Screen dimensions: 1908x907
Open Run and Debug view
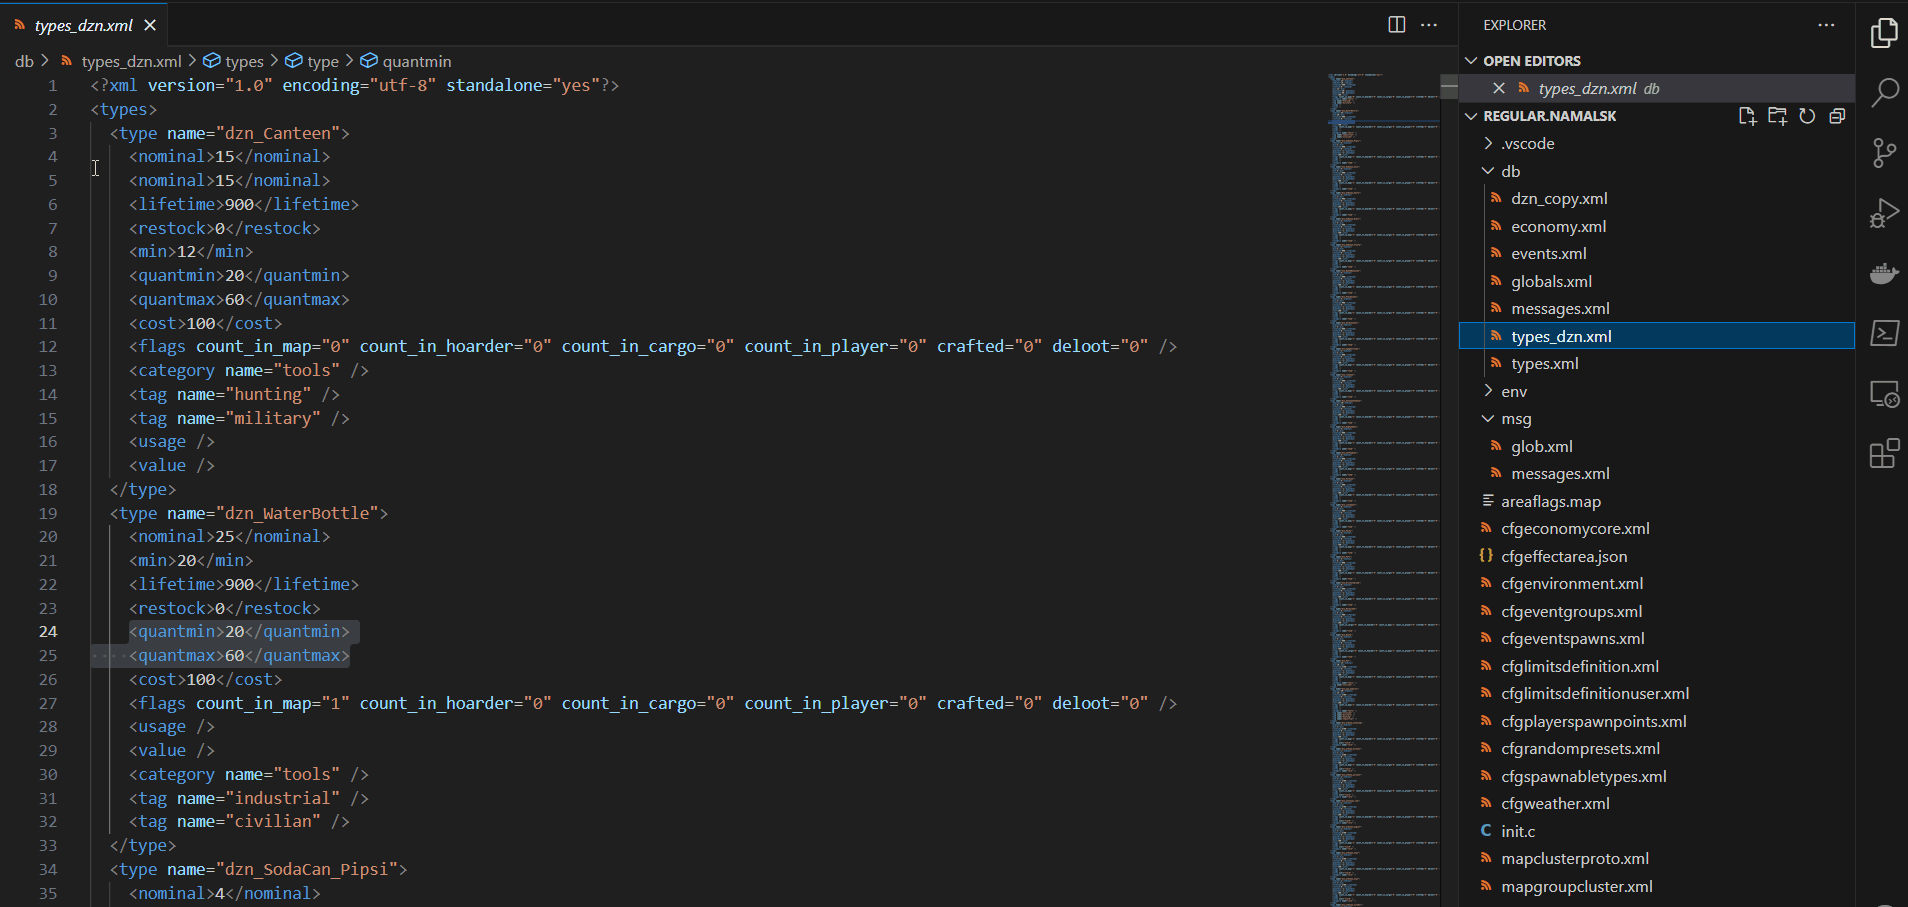click(x=1884, y=213)
